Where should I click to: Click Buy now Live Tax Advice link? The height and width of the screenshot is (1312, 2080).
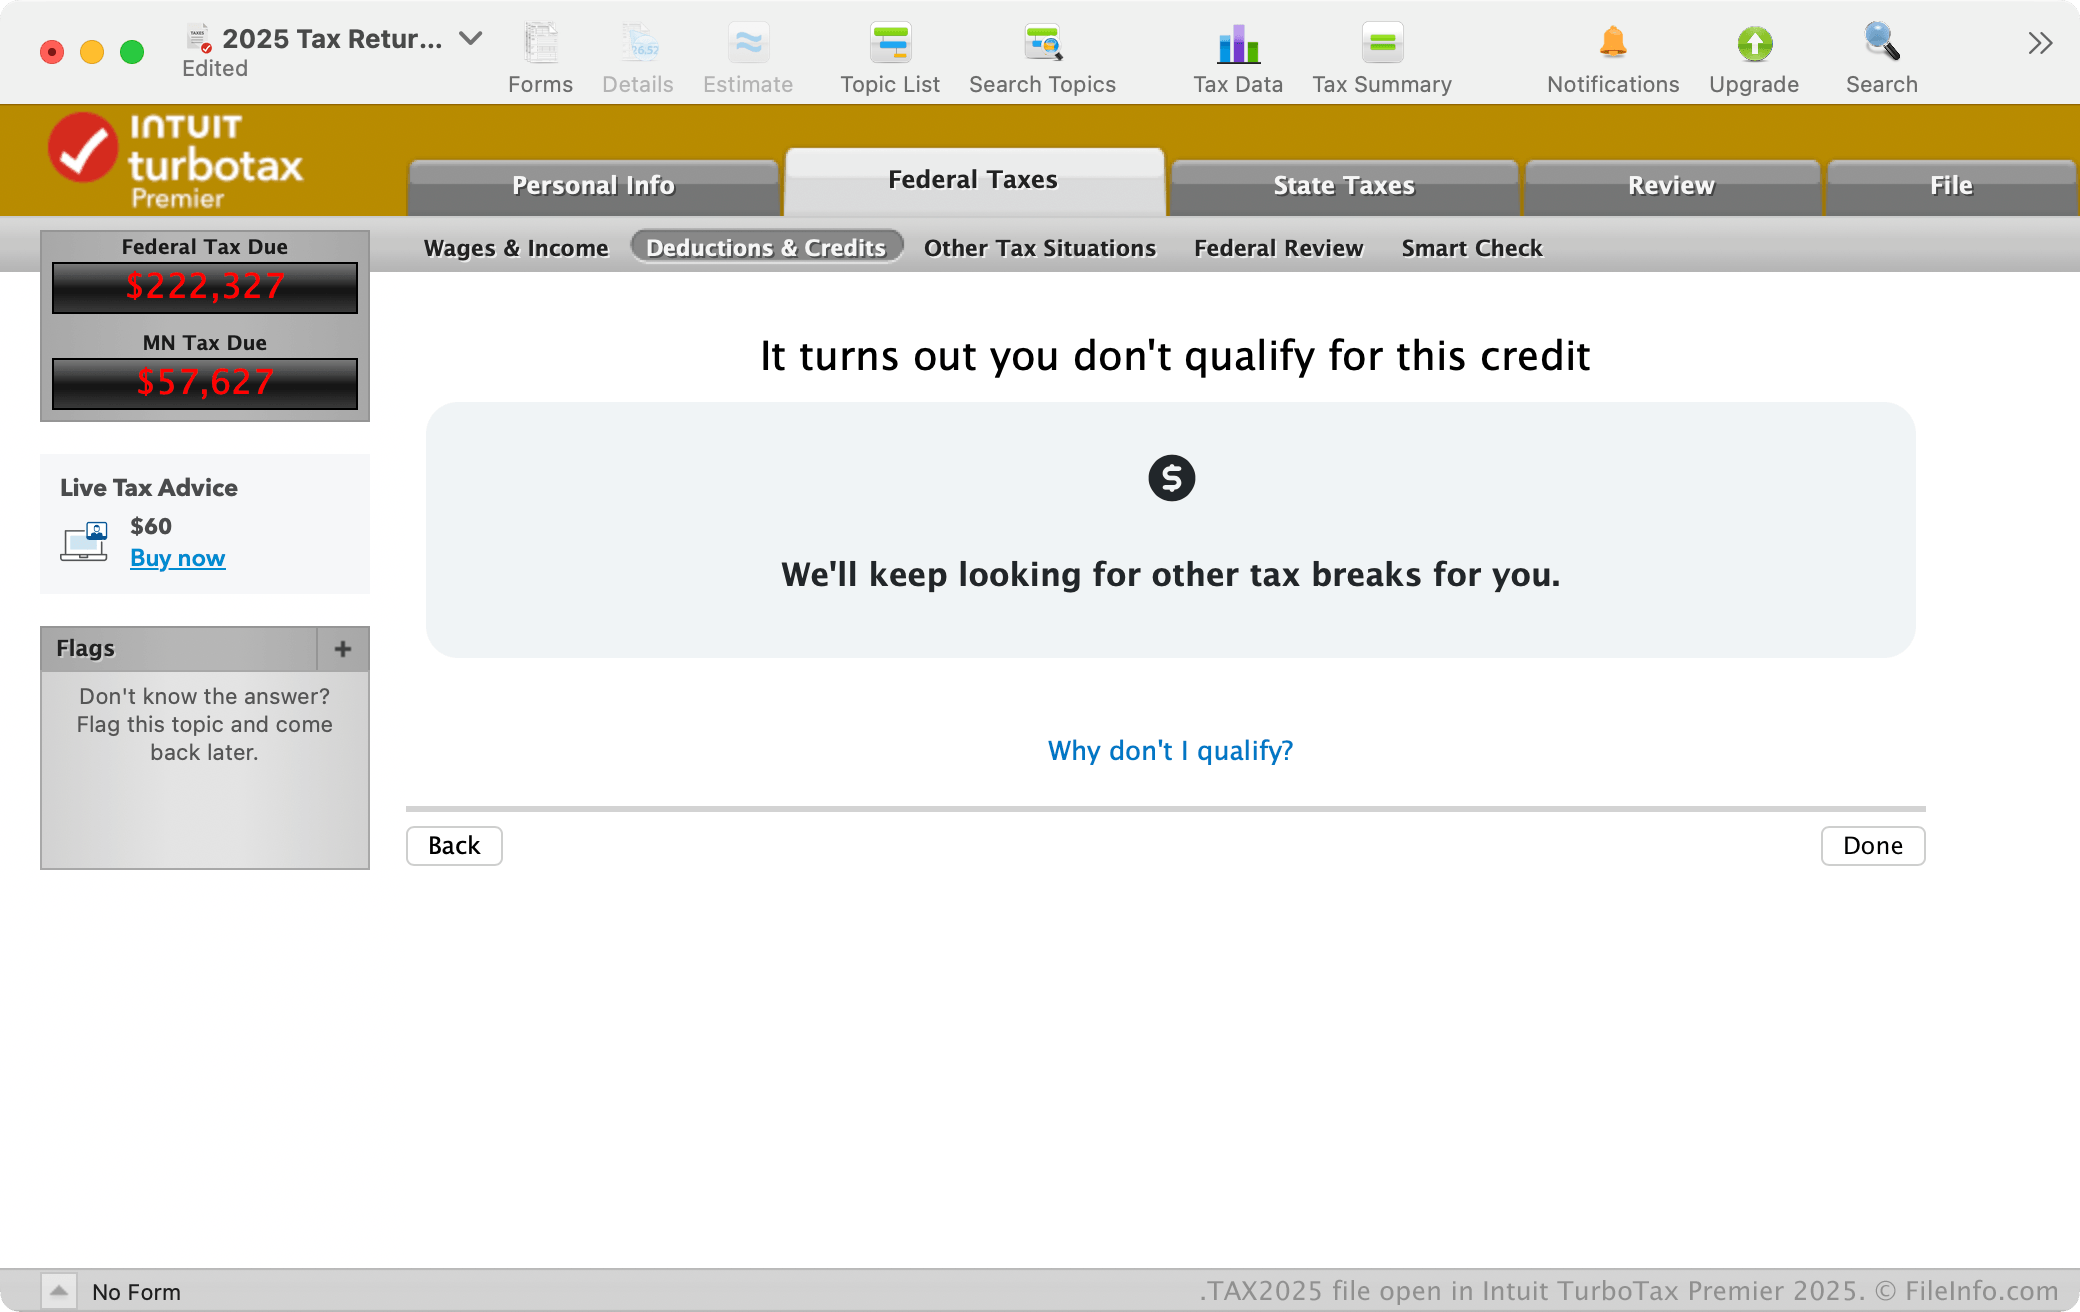point(178,558)
